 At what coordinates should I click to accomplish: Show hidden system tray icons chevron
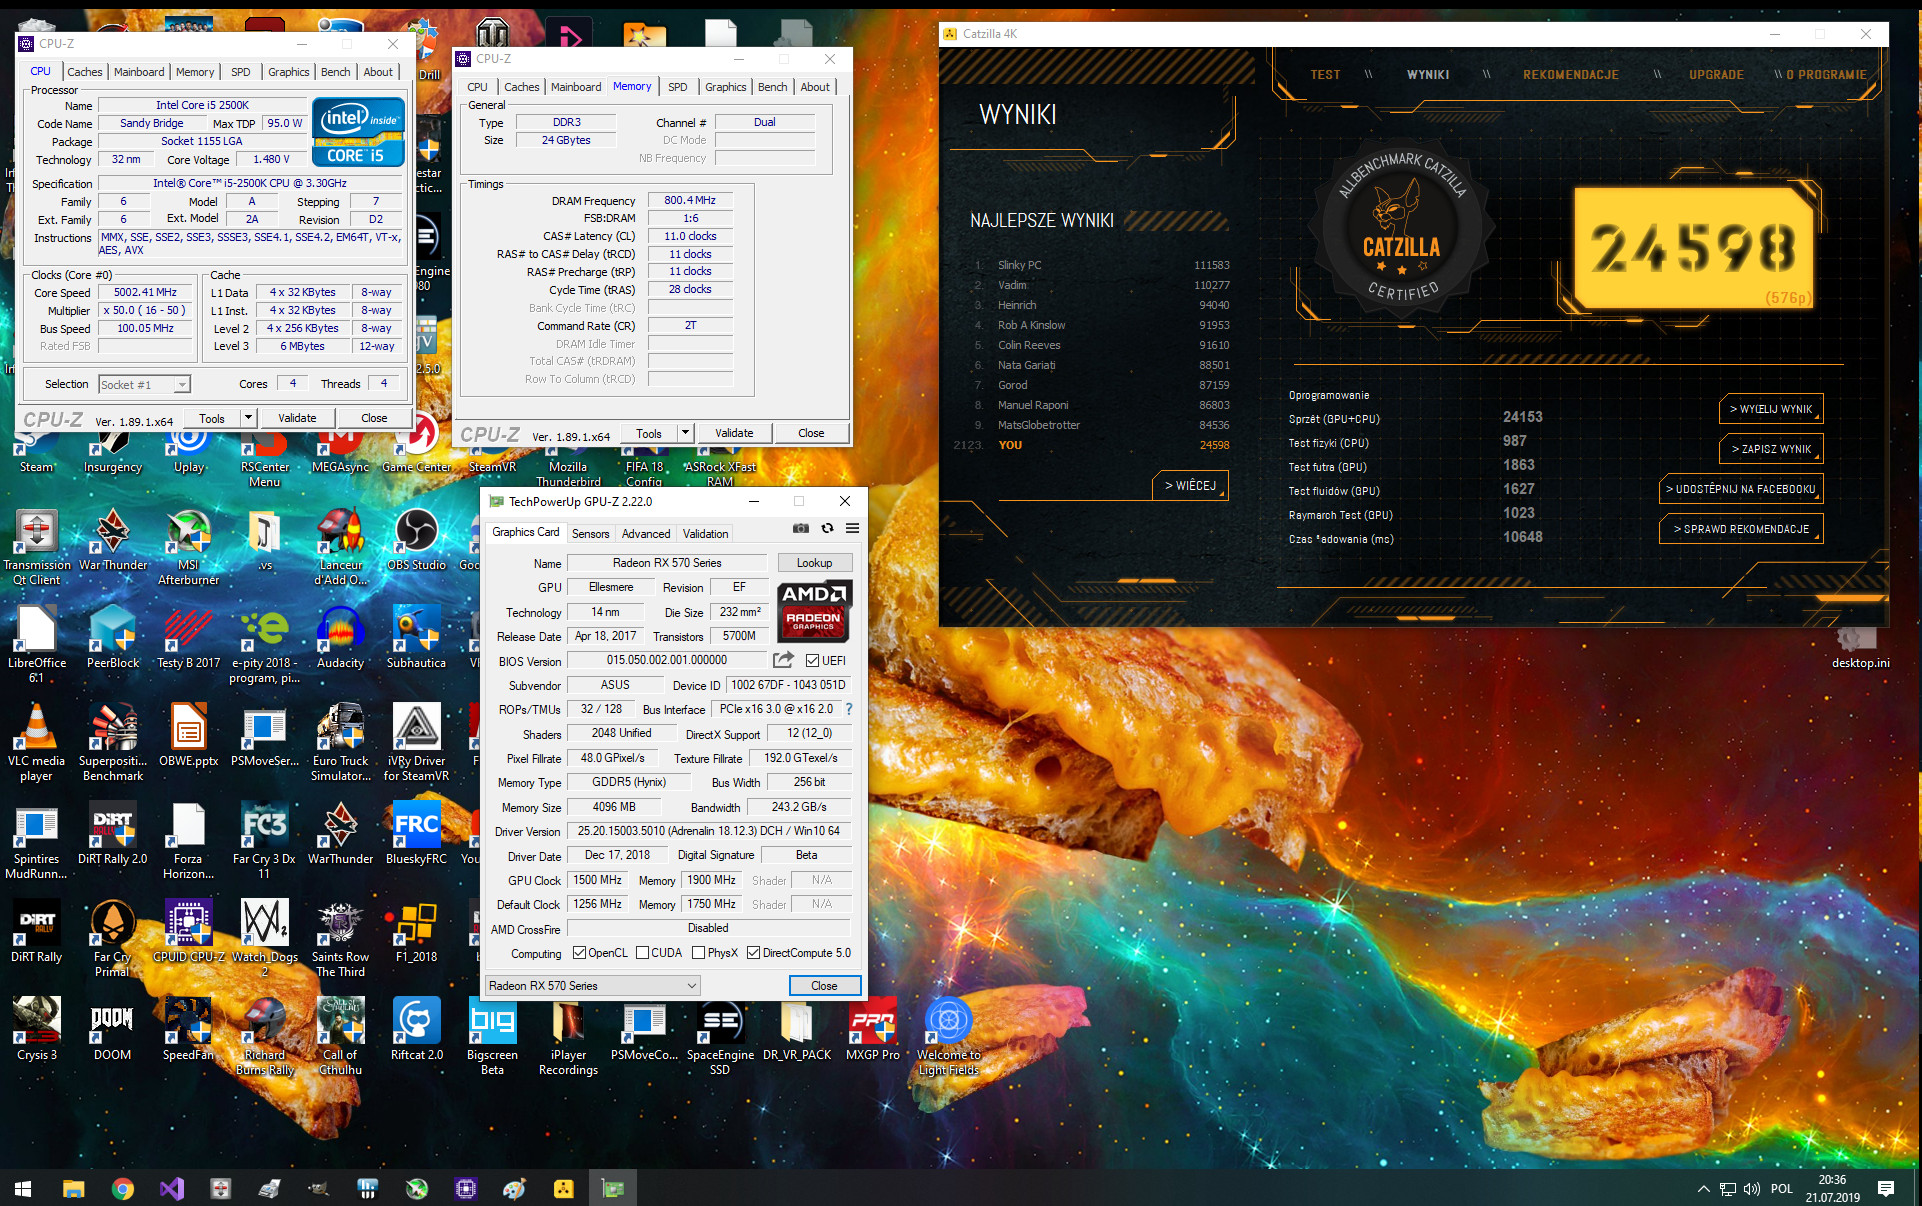coord(1703,1189)
